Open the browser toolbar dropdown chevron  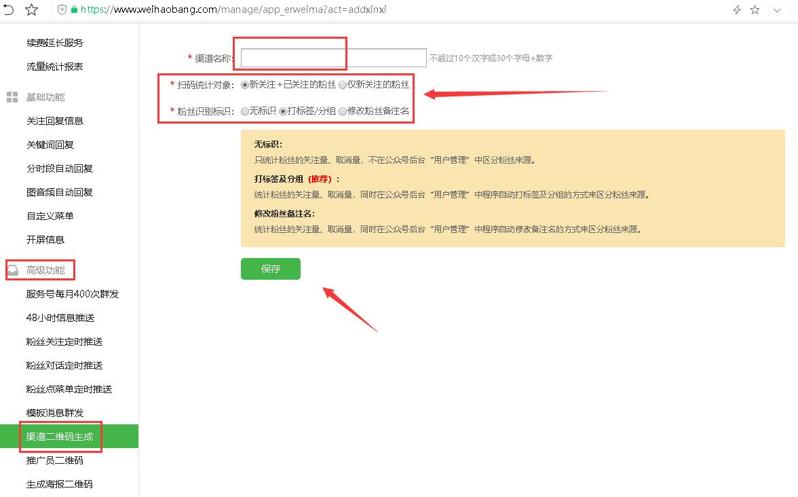[777, 10]
